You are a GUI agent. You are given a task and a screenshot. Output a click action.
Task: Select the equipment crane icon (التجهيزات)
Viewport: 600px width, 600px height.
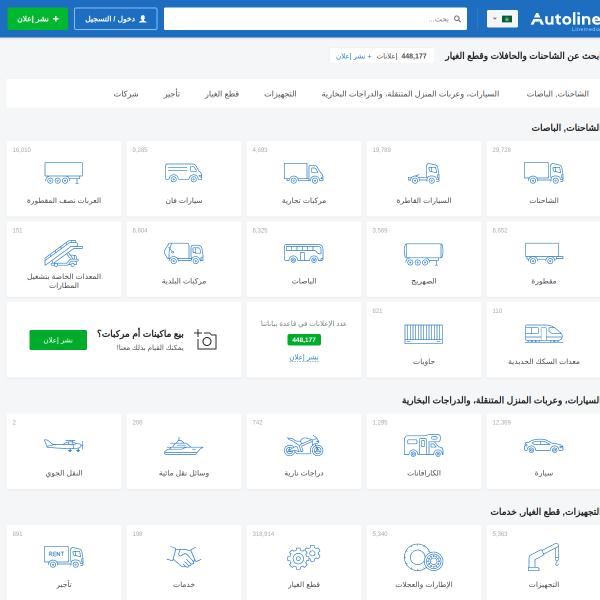[x=543, y=557]
